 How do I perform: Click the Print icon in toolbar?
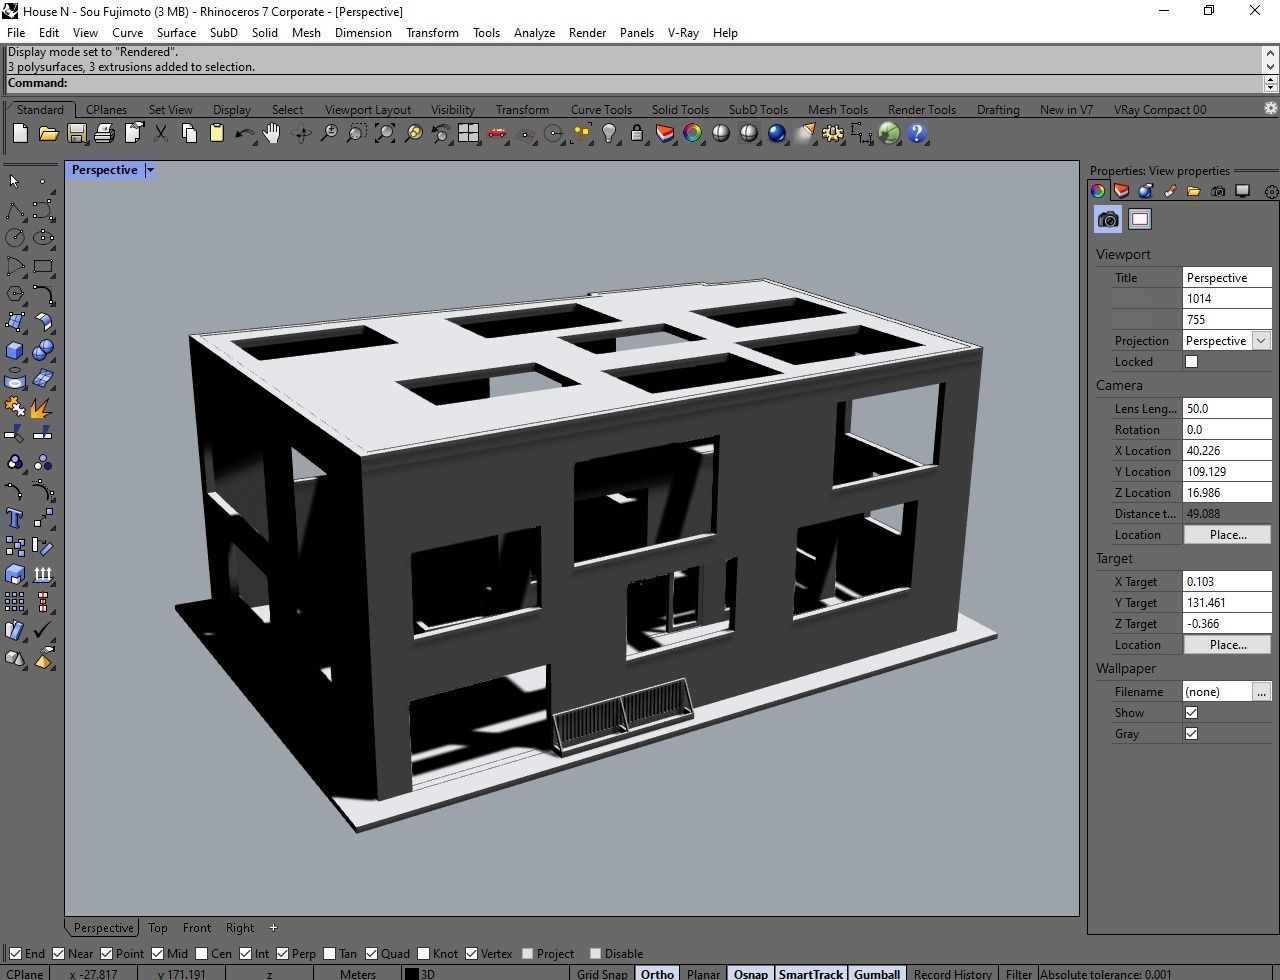[104, 133]
